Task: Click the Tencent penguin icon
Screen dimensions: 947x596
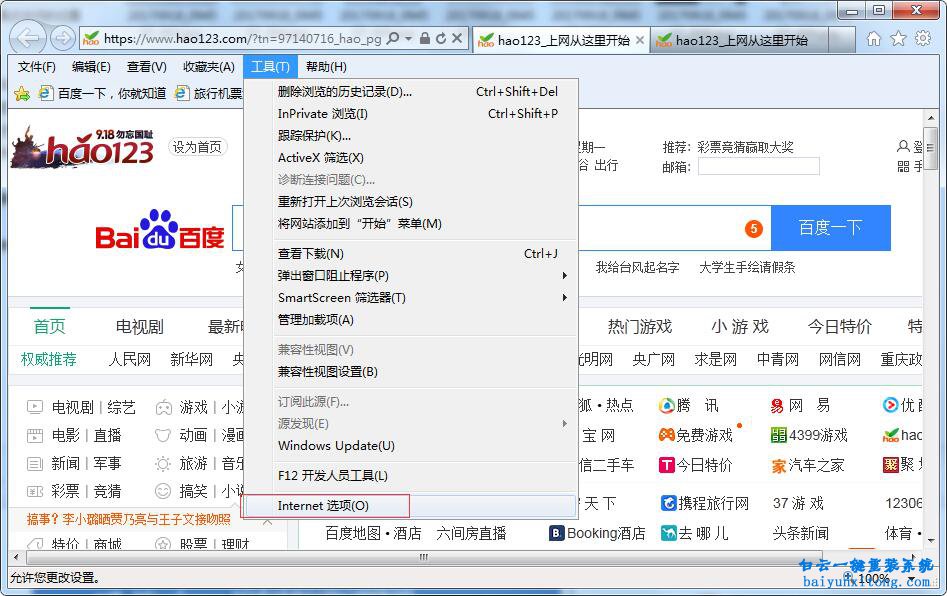Action: click(667, 406)
